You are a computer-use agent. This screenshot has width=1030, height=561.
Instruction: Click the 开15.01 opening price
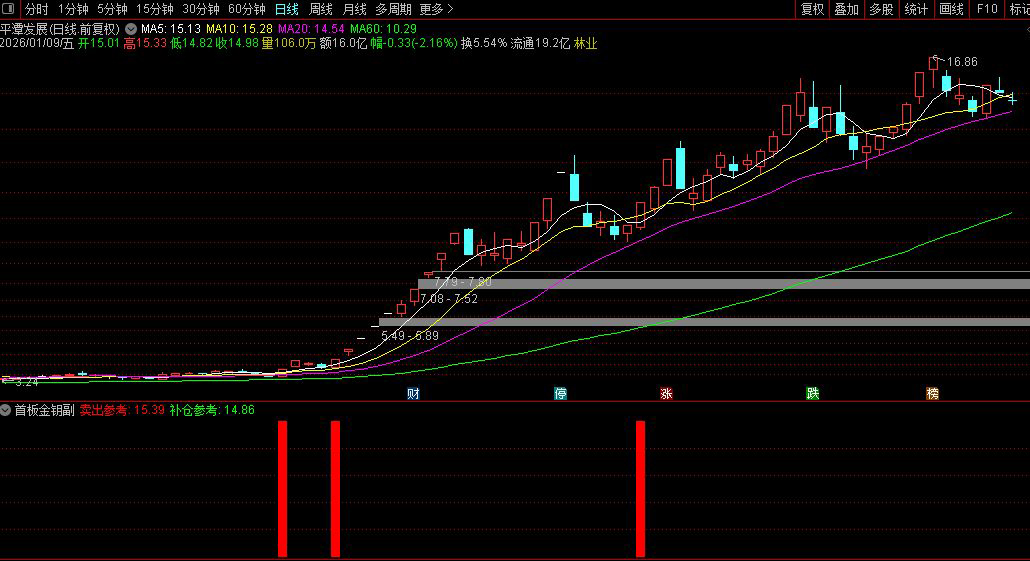pyautogui.click(x=99, y=43)
